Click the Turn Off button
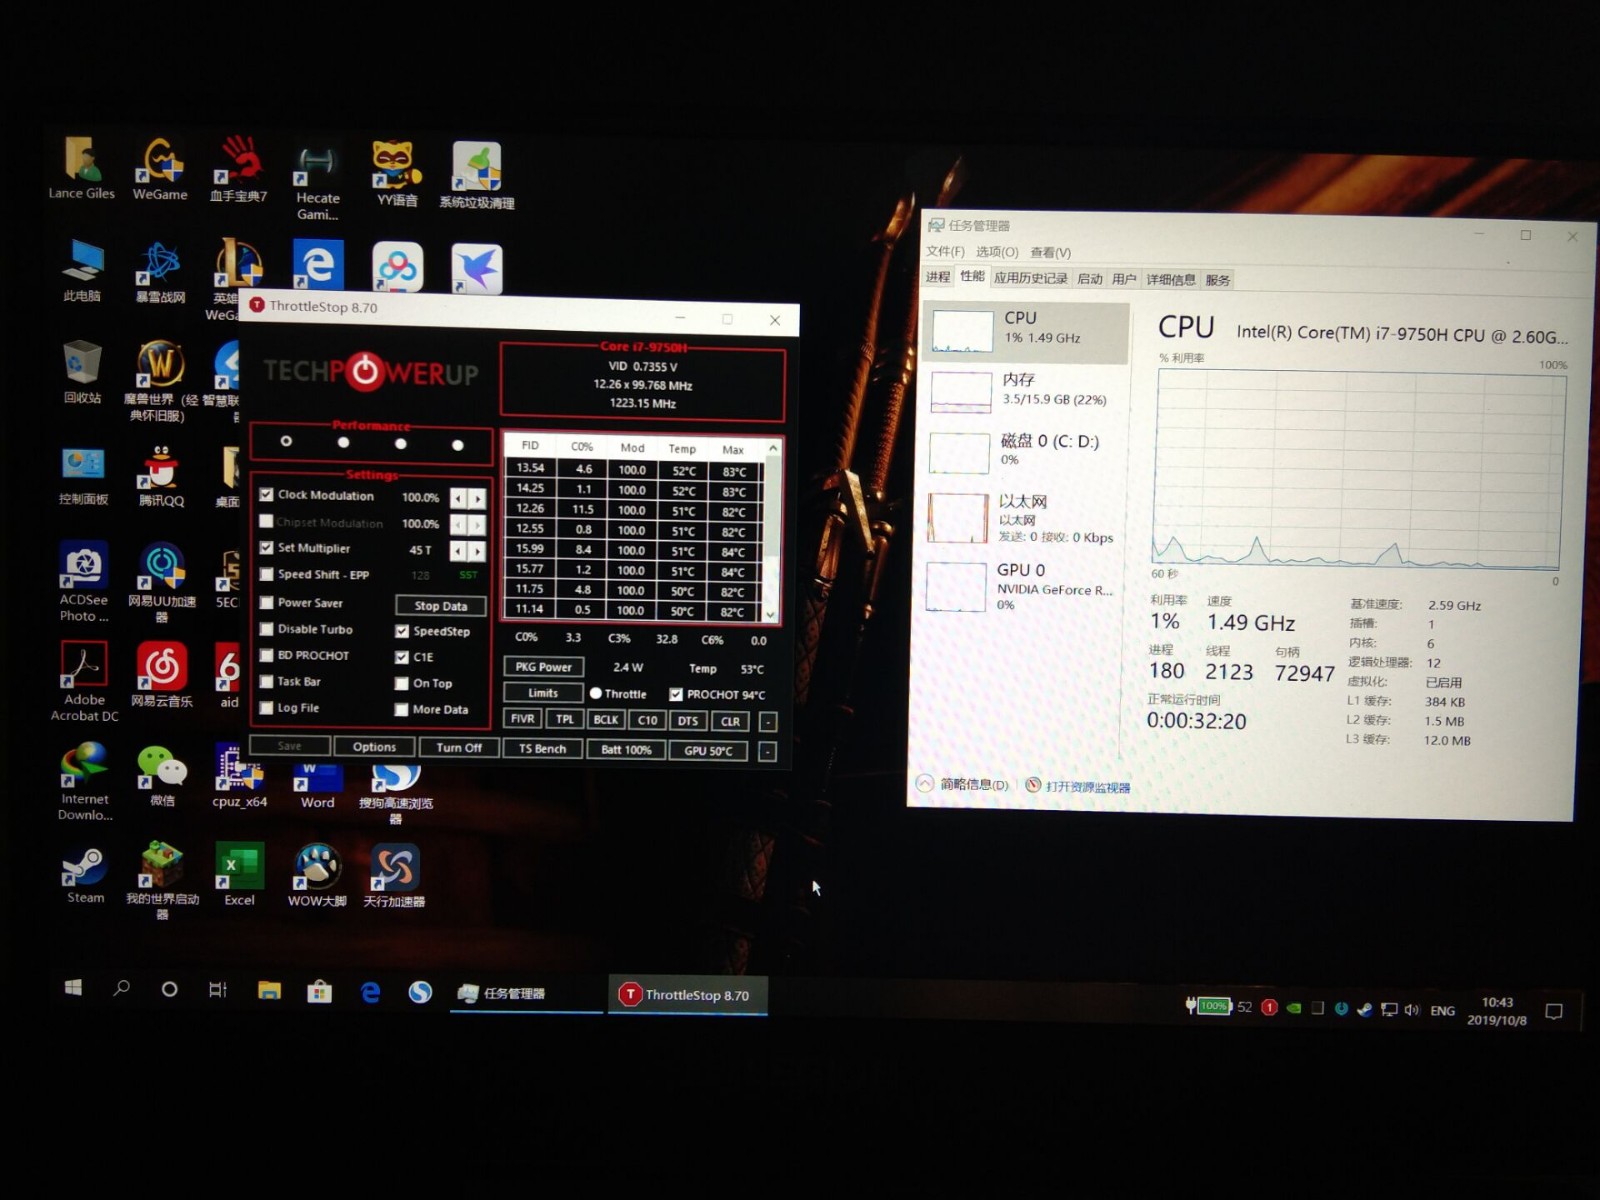 [459, 748]
